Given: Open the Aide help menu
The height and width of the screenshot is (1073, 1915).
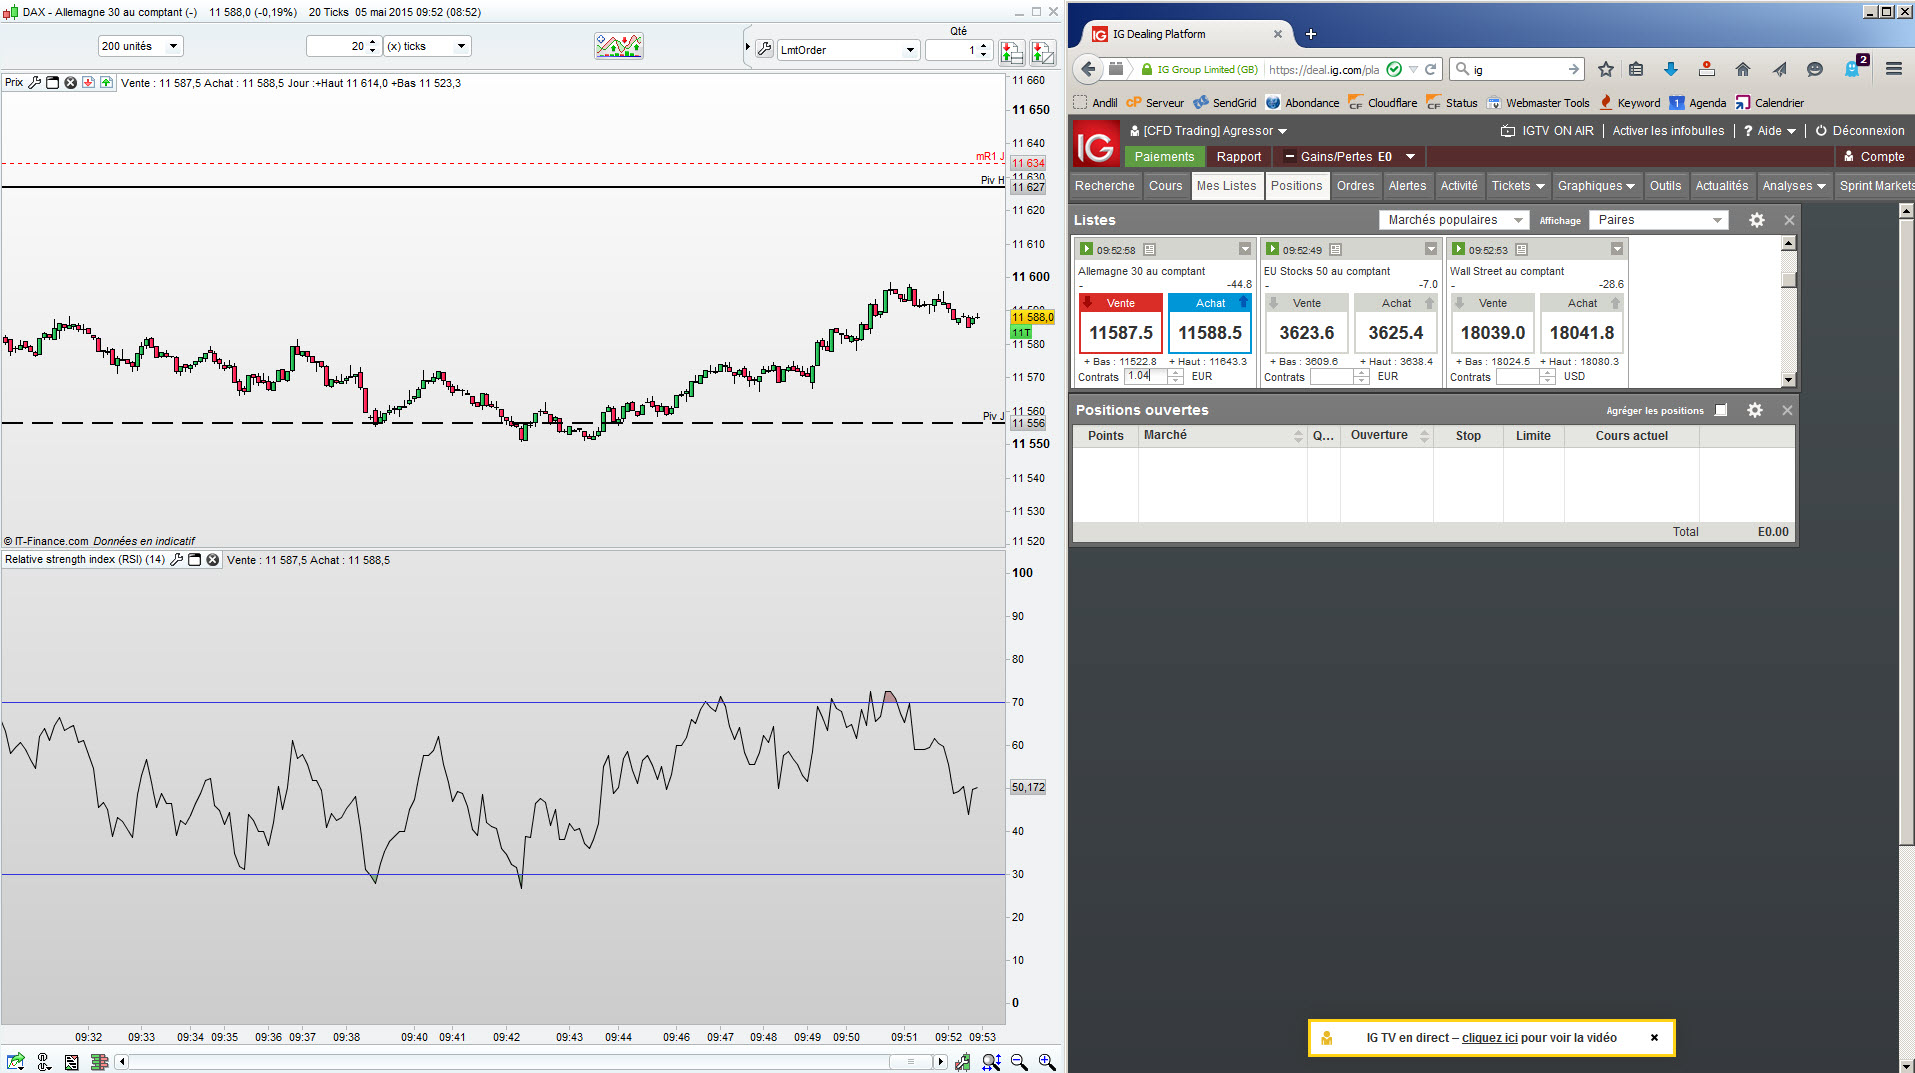Looking at the screenshot, I should (1769, 131).
